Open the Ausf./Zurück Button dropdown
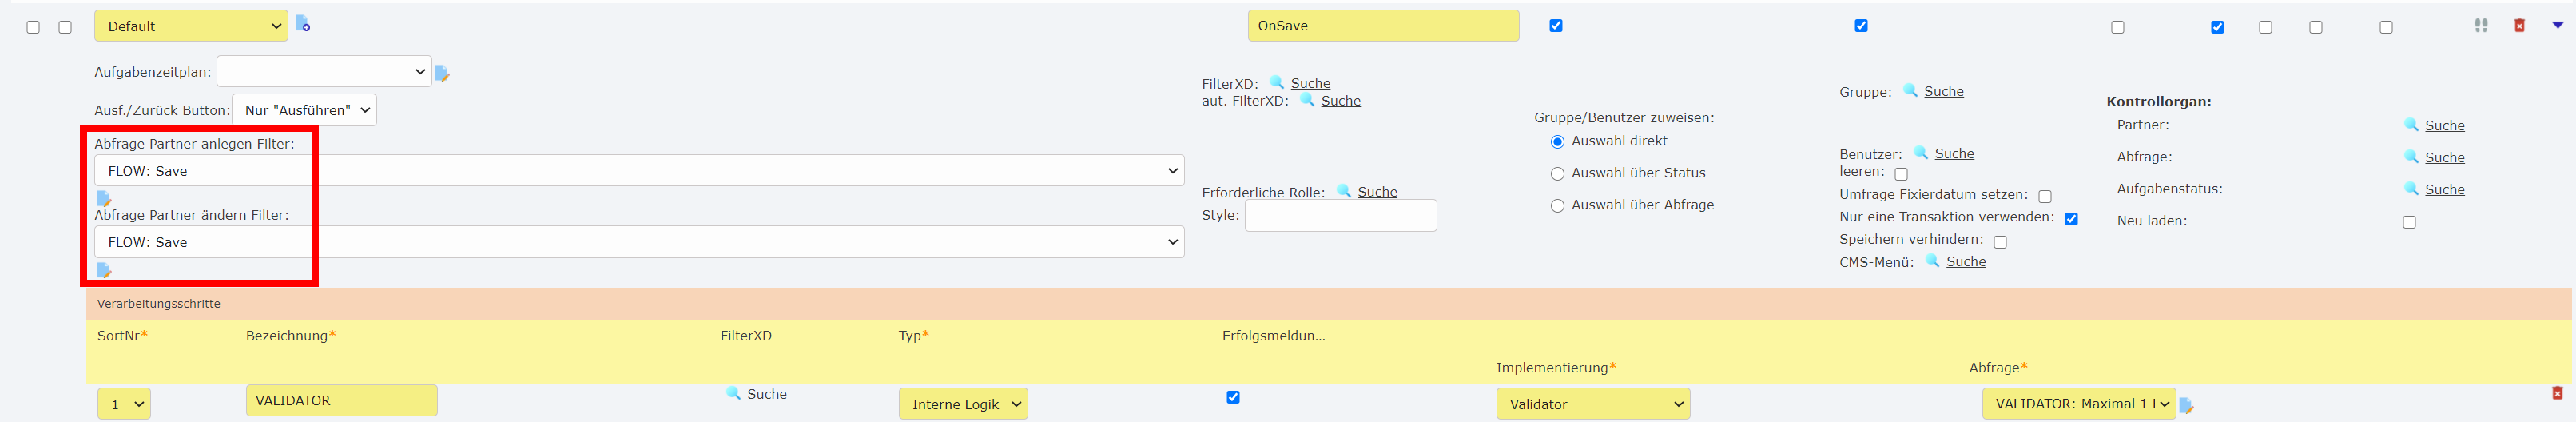Viewport: 2576px width, 422px height. point(304,110)
